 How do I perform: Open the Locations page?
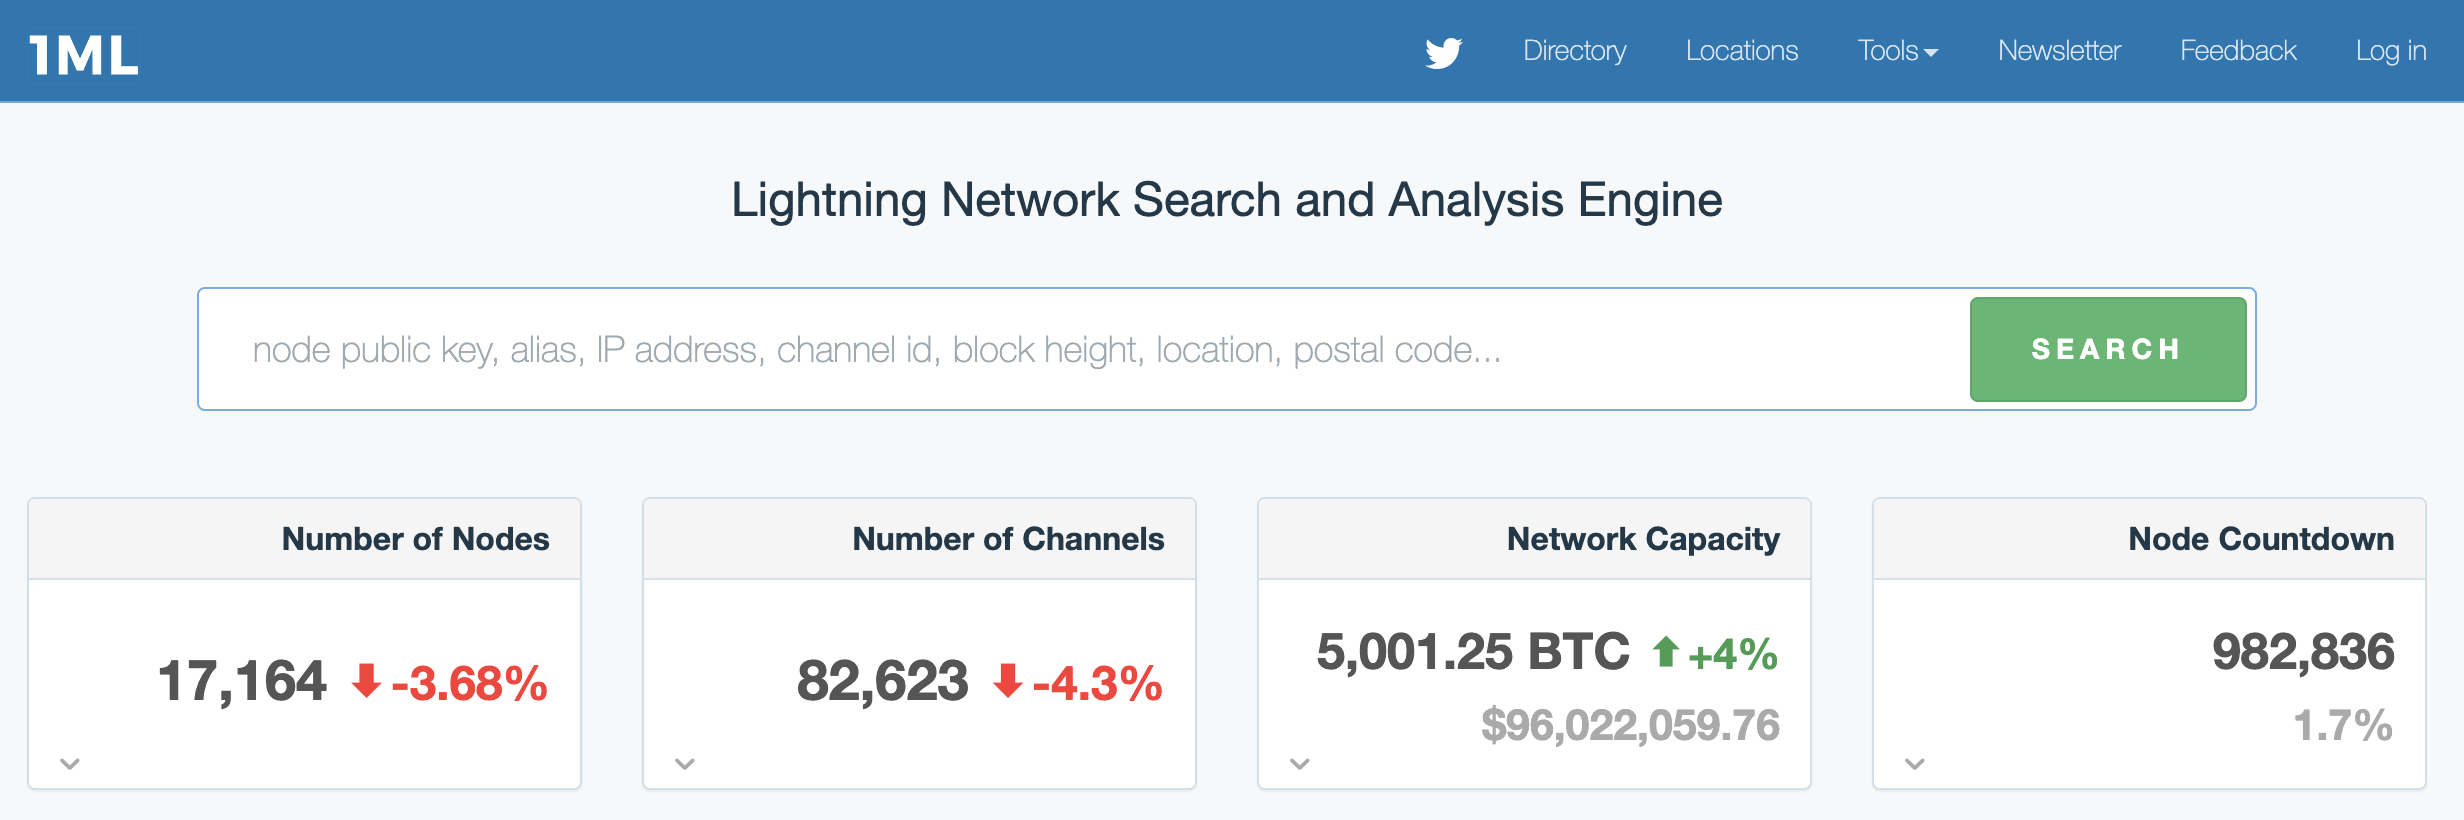1741,51
